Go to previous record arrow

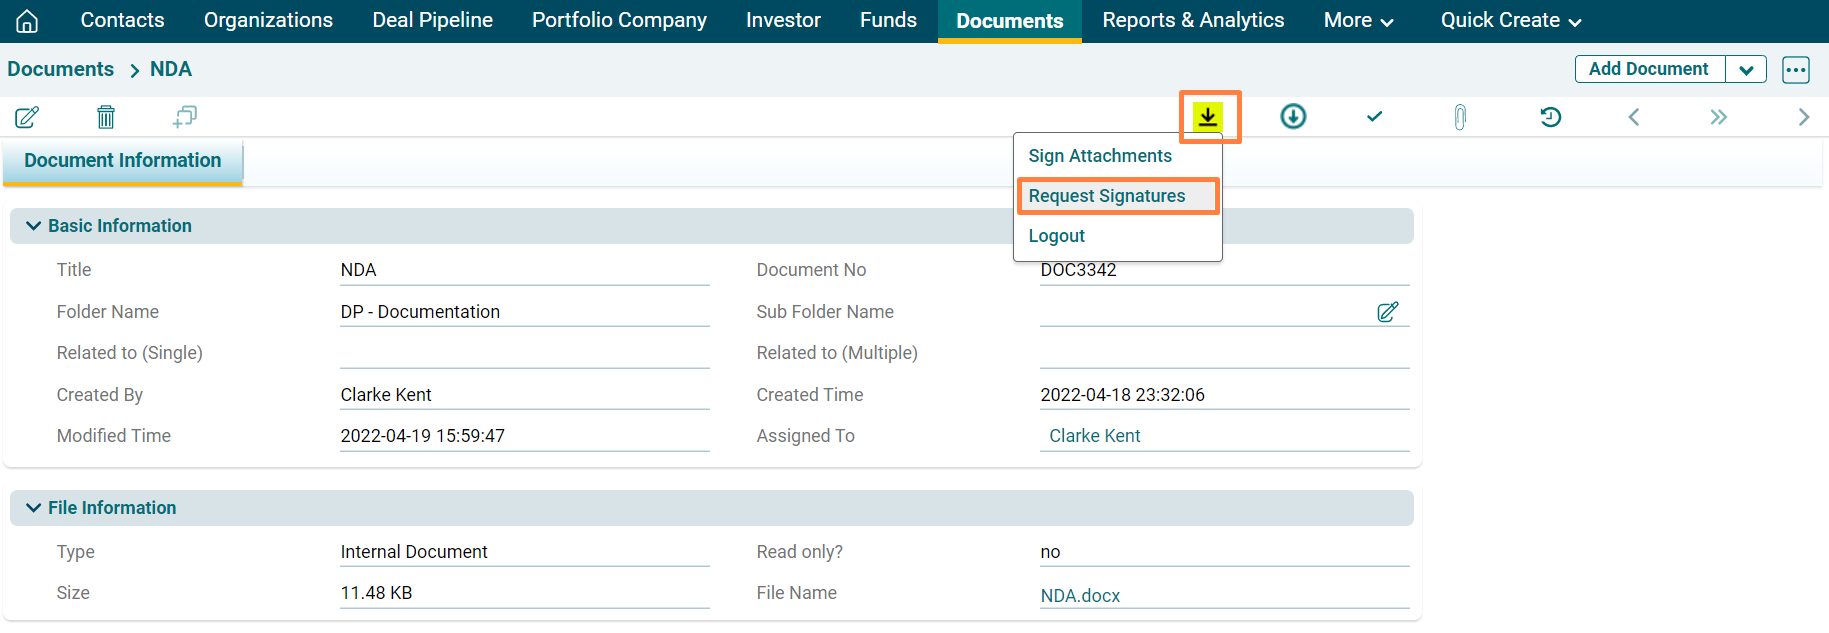(1634, 117)
